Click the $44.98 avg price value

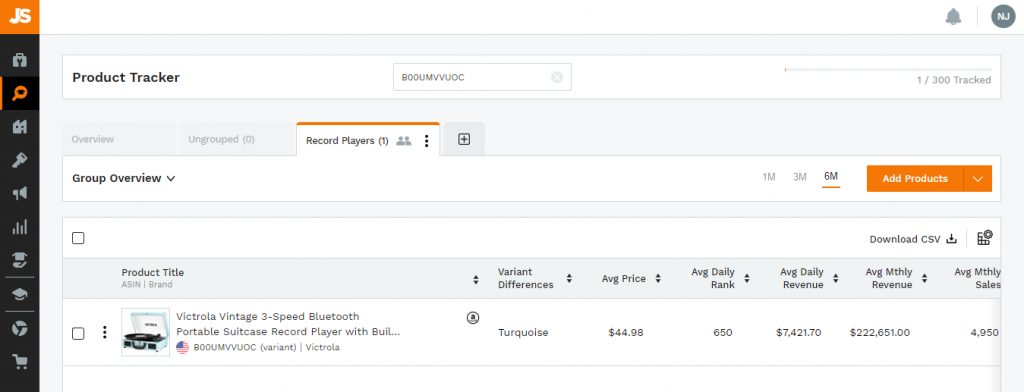(626, 333)
